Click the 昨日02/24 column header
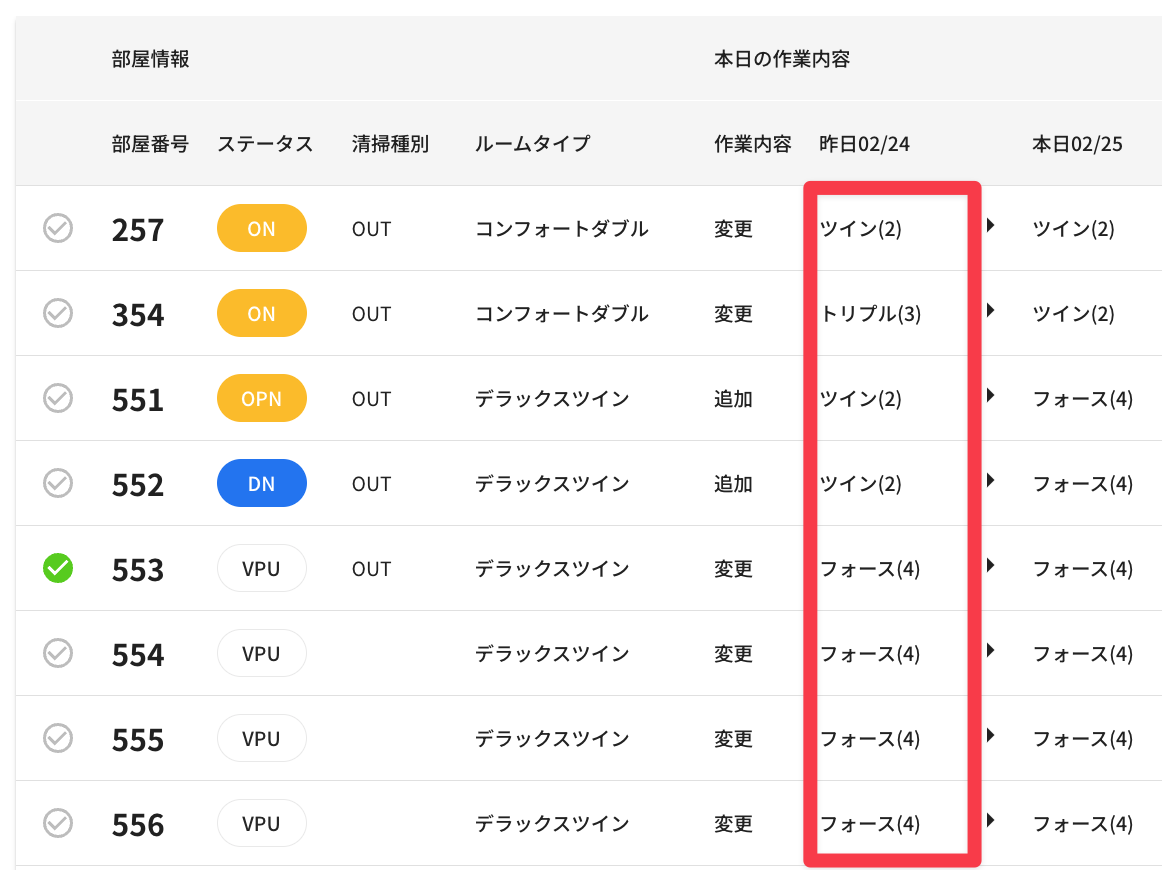Viewport: 1162px width, 870px height. click(x=864, y=144)
